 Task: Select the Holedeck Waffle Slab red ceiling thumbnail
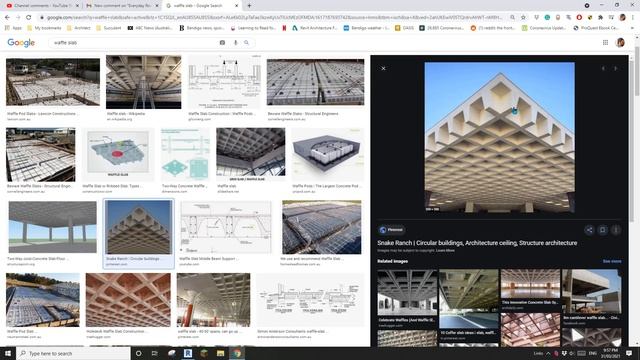point(128,300)
